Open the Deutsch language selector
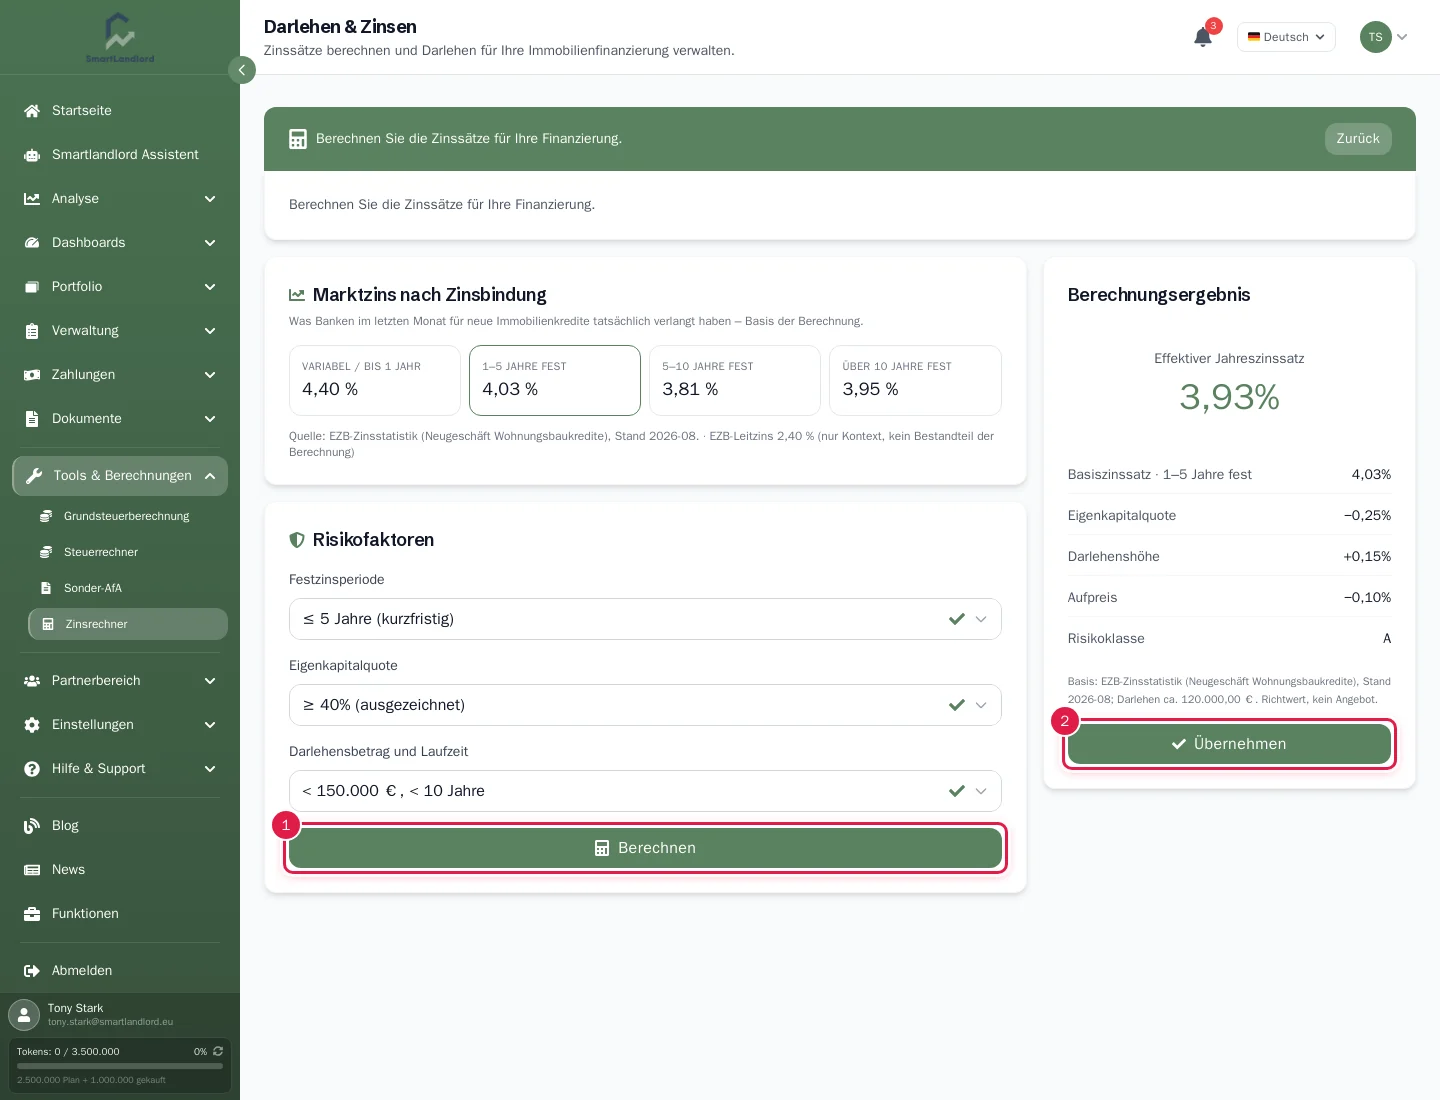 (x=1286, y=37)
